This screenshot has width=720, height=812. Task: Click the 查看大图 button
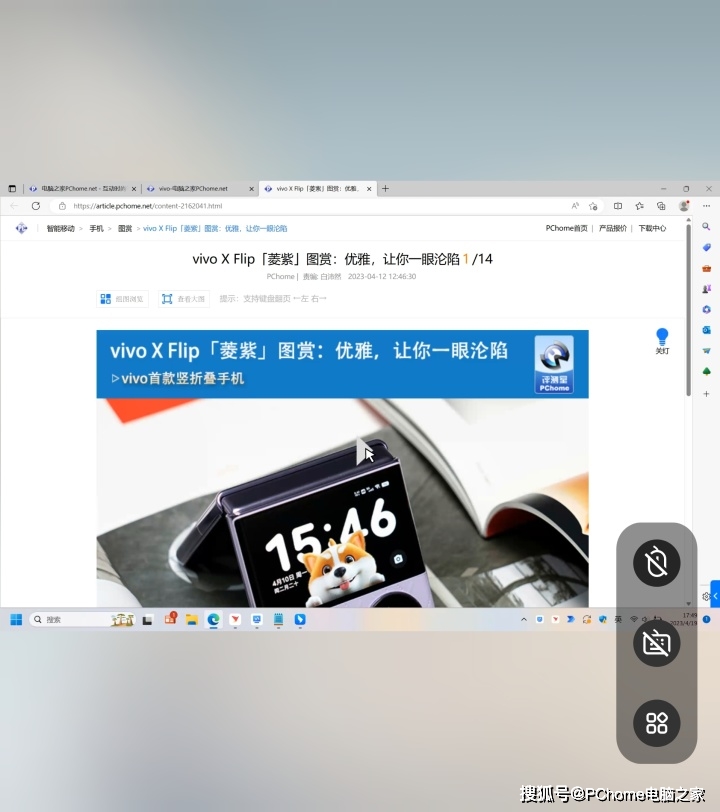pyautogui.click(x=184, y=299)
